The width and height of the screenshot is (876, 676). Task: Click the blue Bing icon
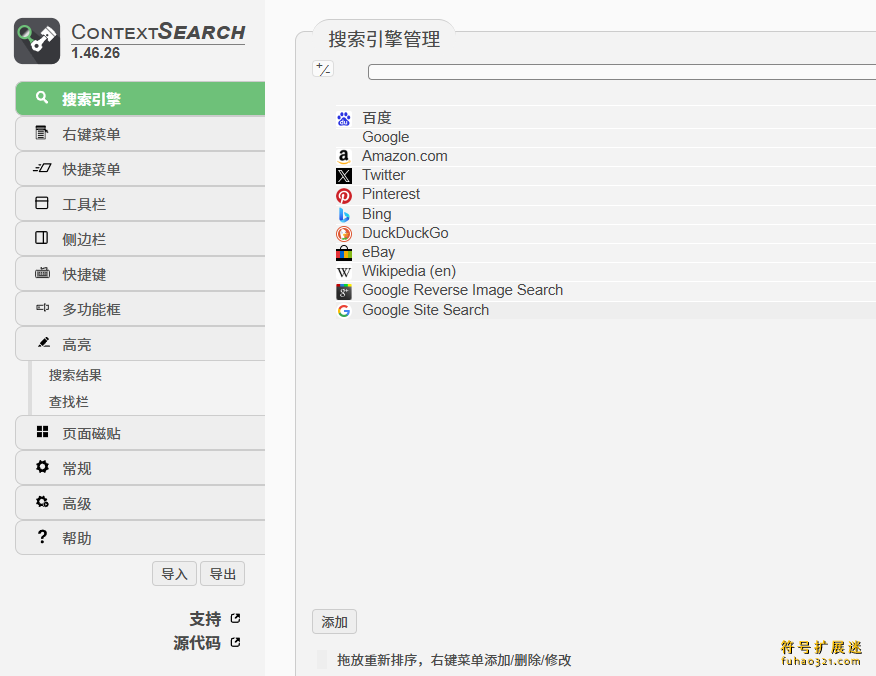click(344, 215)
